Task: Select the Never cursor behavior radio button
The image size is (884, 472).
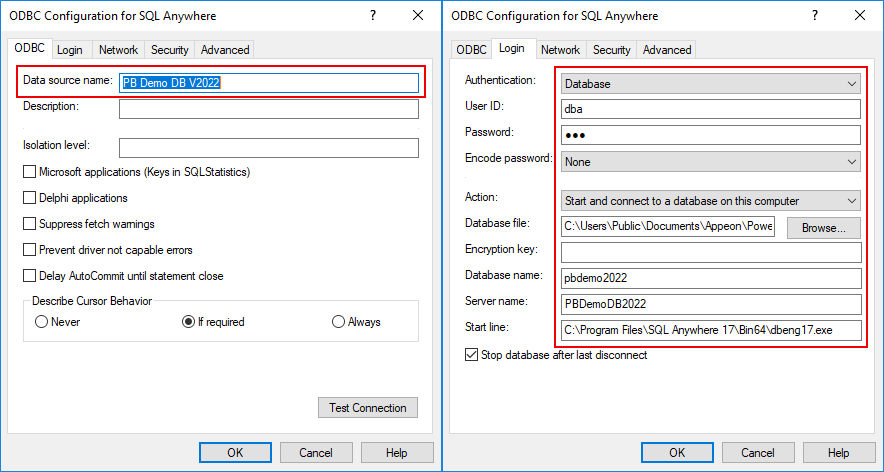Action: 41,322
